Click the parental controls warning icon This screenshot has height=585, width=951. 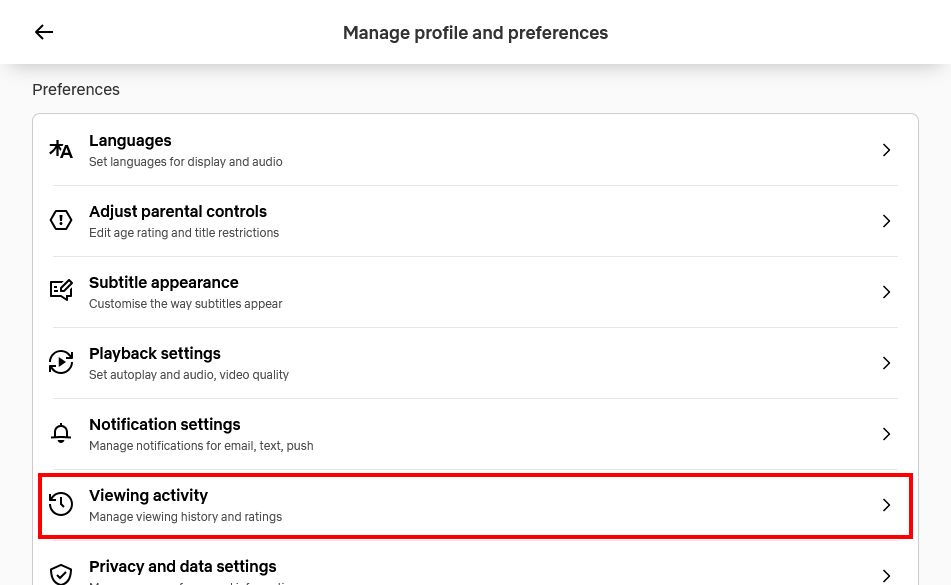(61, 220)
